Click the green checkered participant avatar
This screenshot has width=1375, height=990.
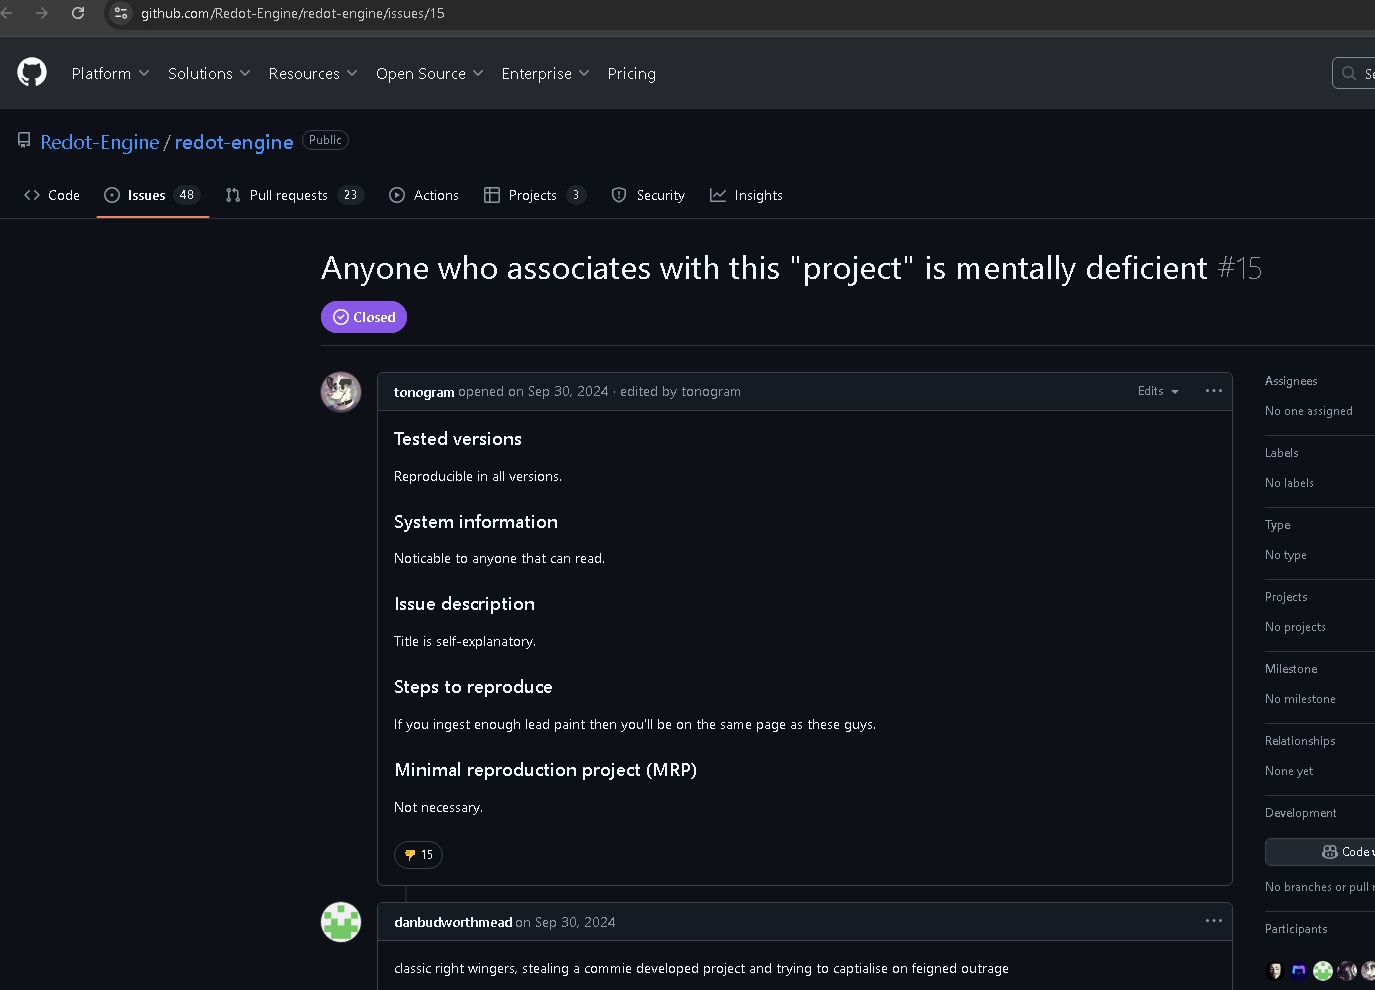(x=1323, y=970)
